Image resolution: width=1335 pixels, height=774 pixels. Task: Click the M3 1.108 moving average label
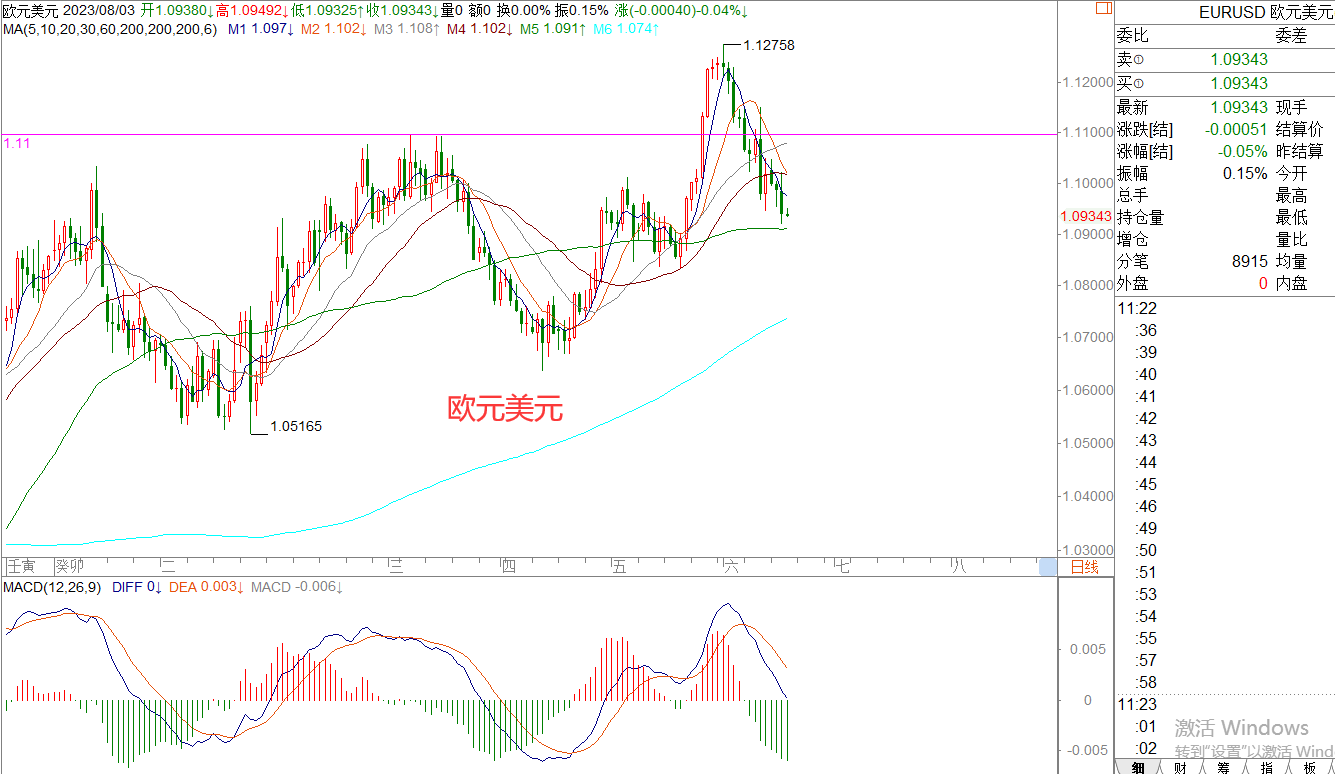(407, 29)
